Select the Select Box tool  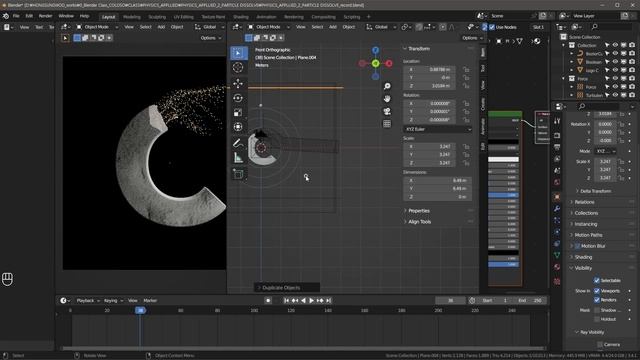238,53
